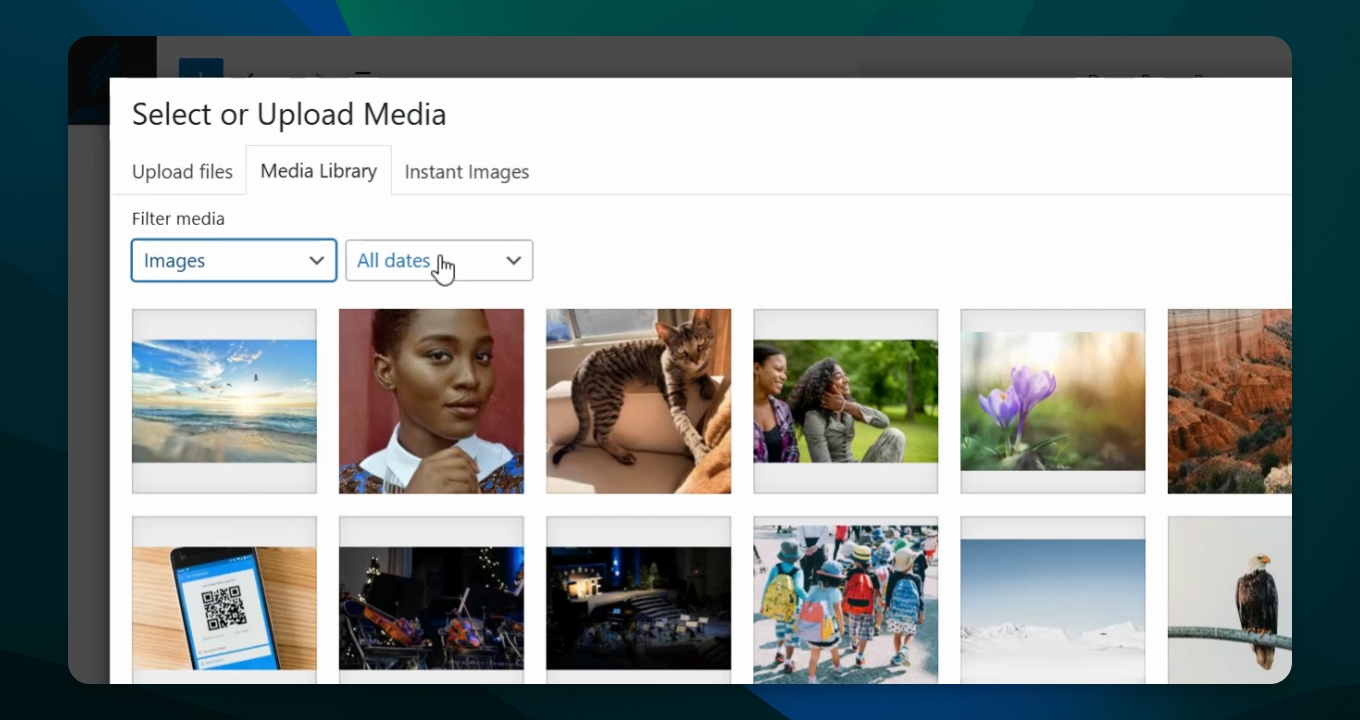Choose the purple crocus flower thumbnail

1053,401
